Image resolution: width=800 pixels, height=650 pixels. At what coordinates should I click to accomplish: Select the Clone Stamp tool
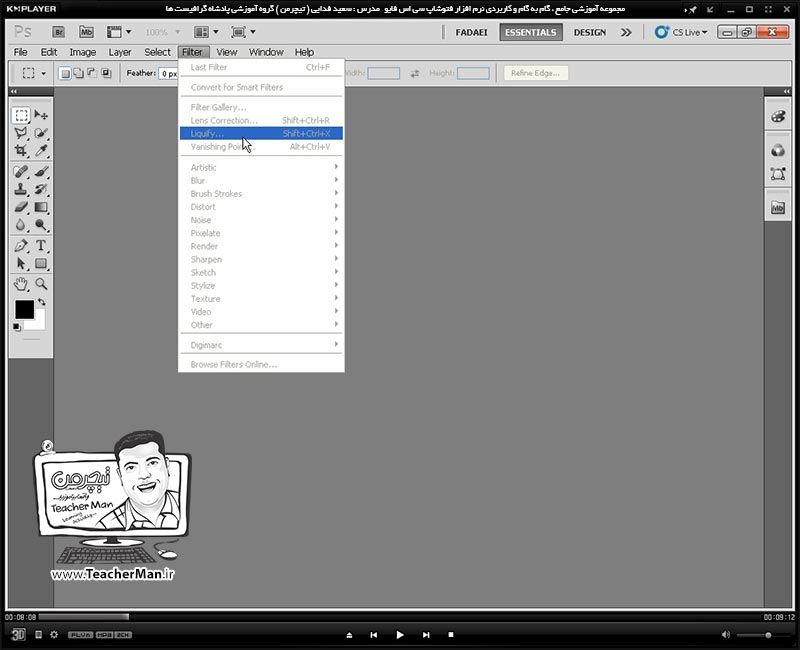coord(21,189)
